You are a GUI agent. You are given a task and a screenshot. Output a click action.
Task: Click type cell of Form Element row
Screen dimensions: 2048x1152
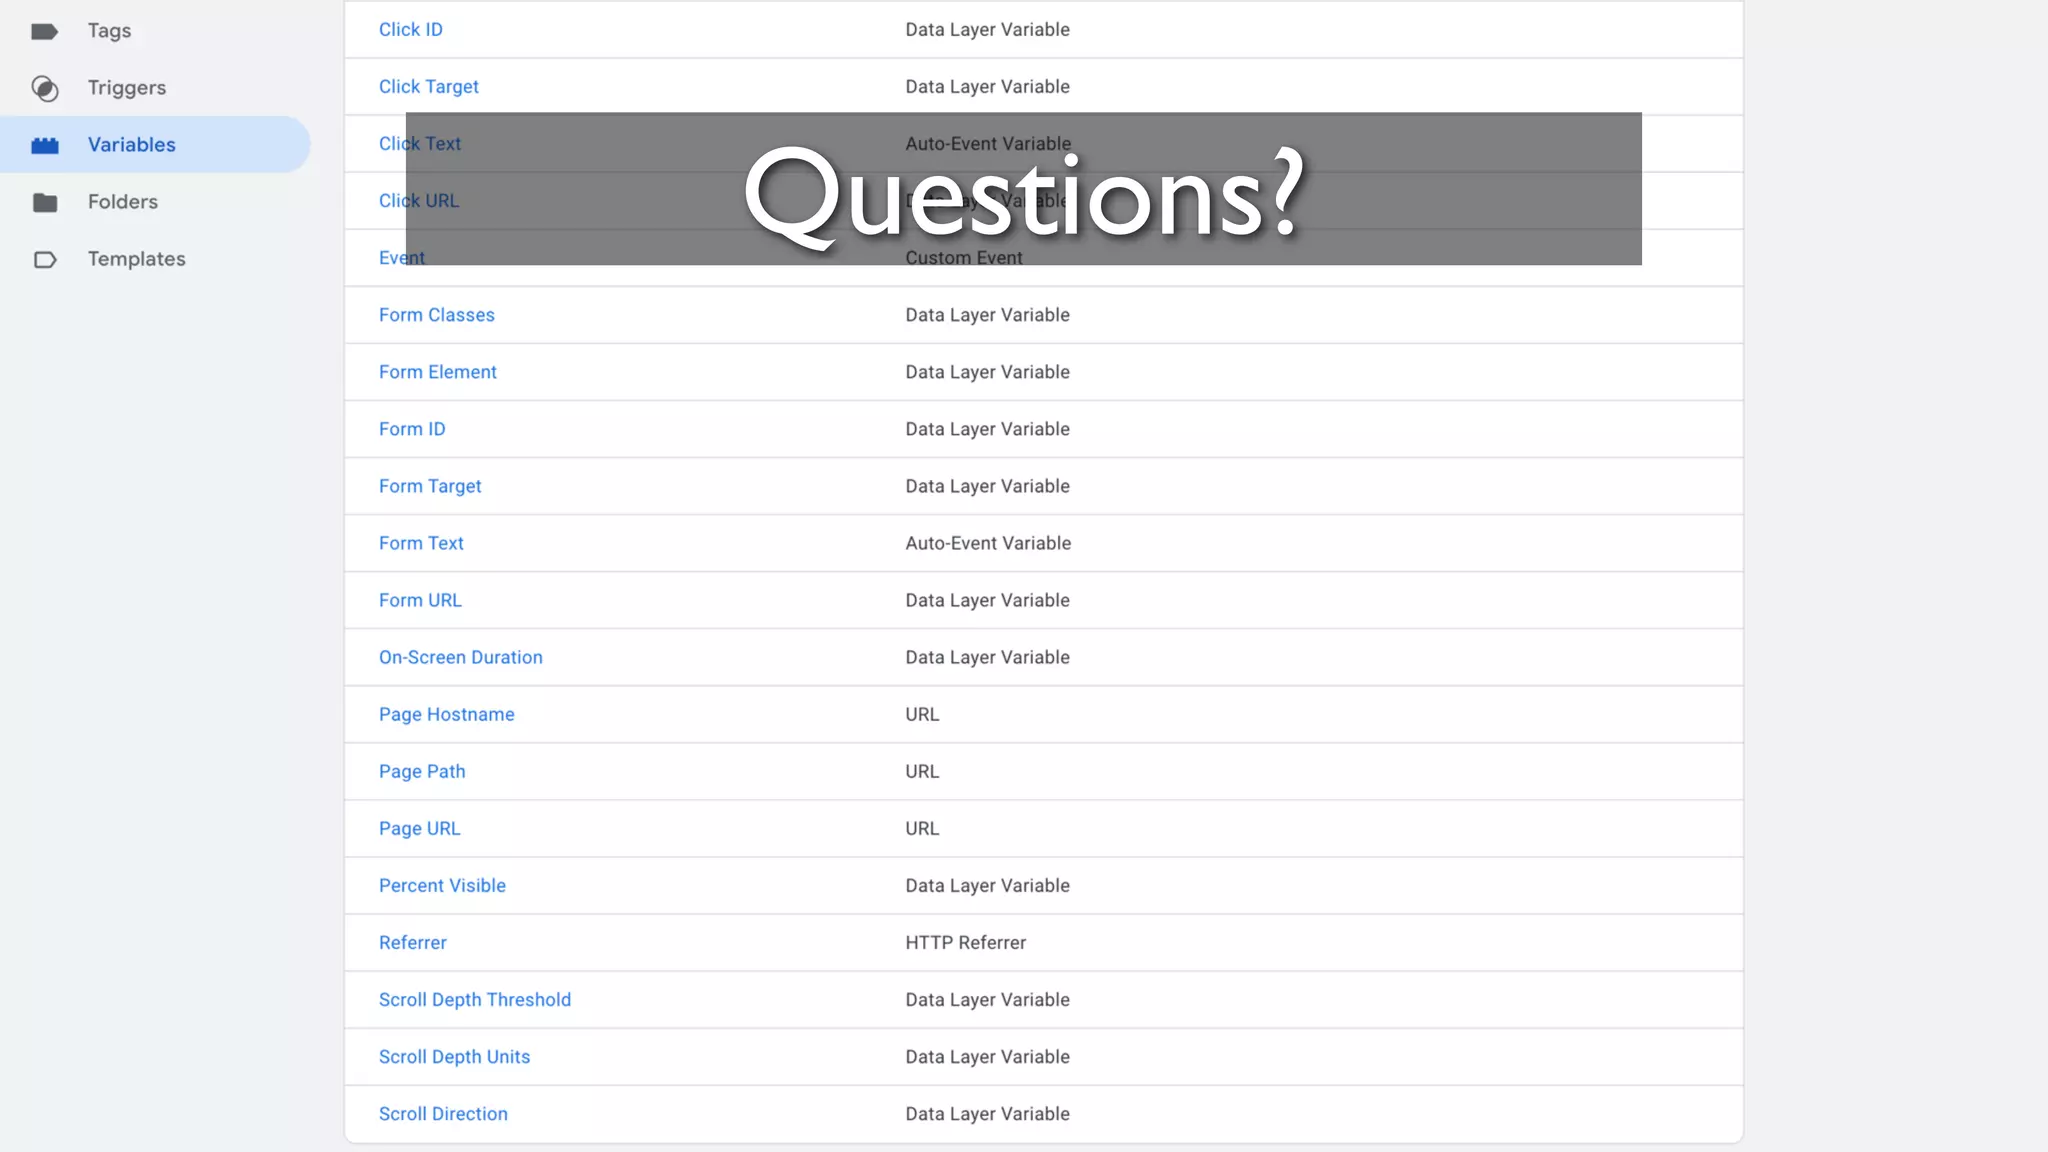988,371
